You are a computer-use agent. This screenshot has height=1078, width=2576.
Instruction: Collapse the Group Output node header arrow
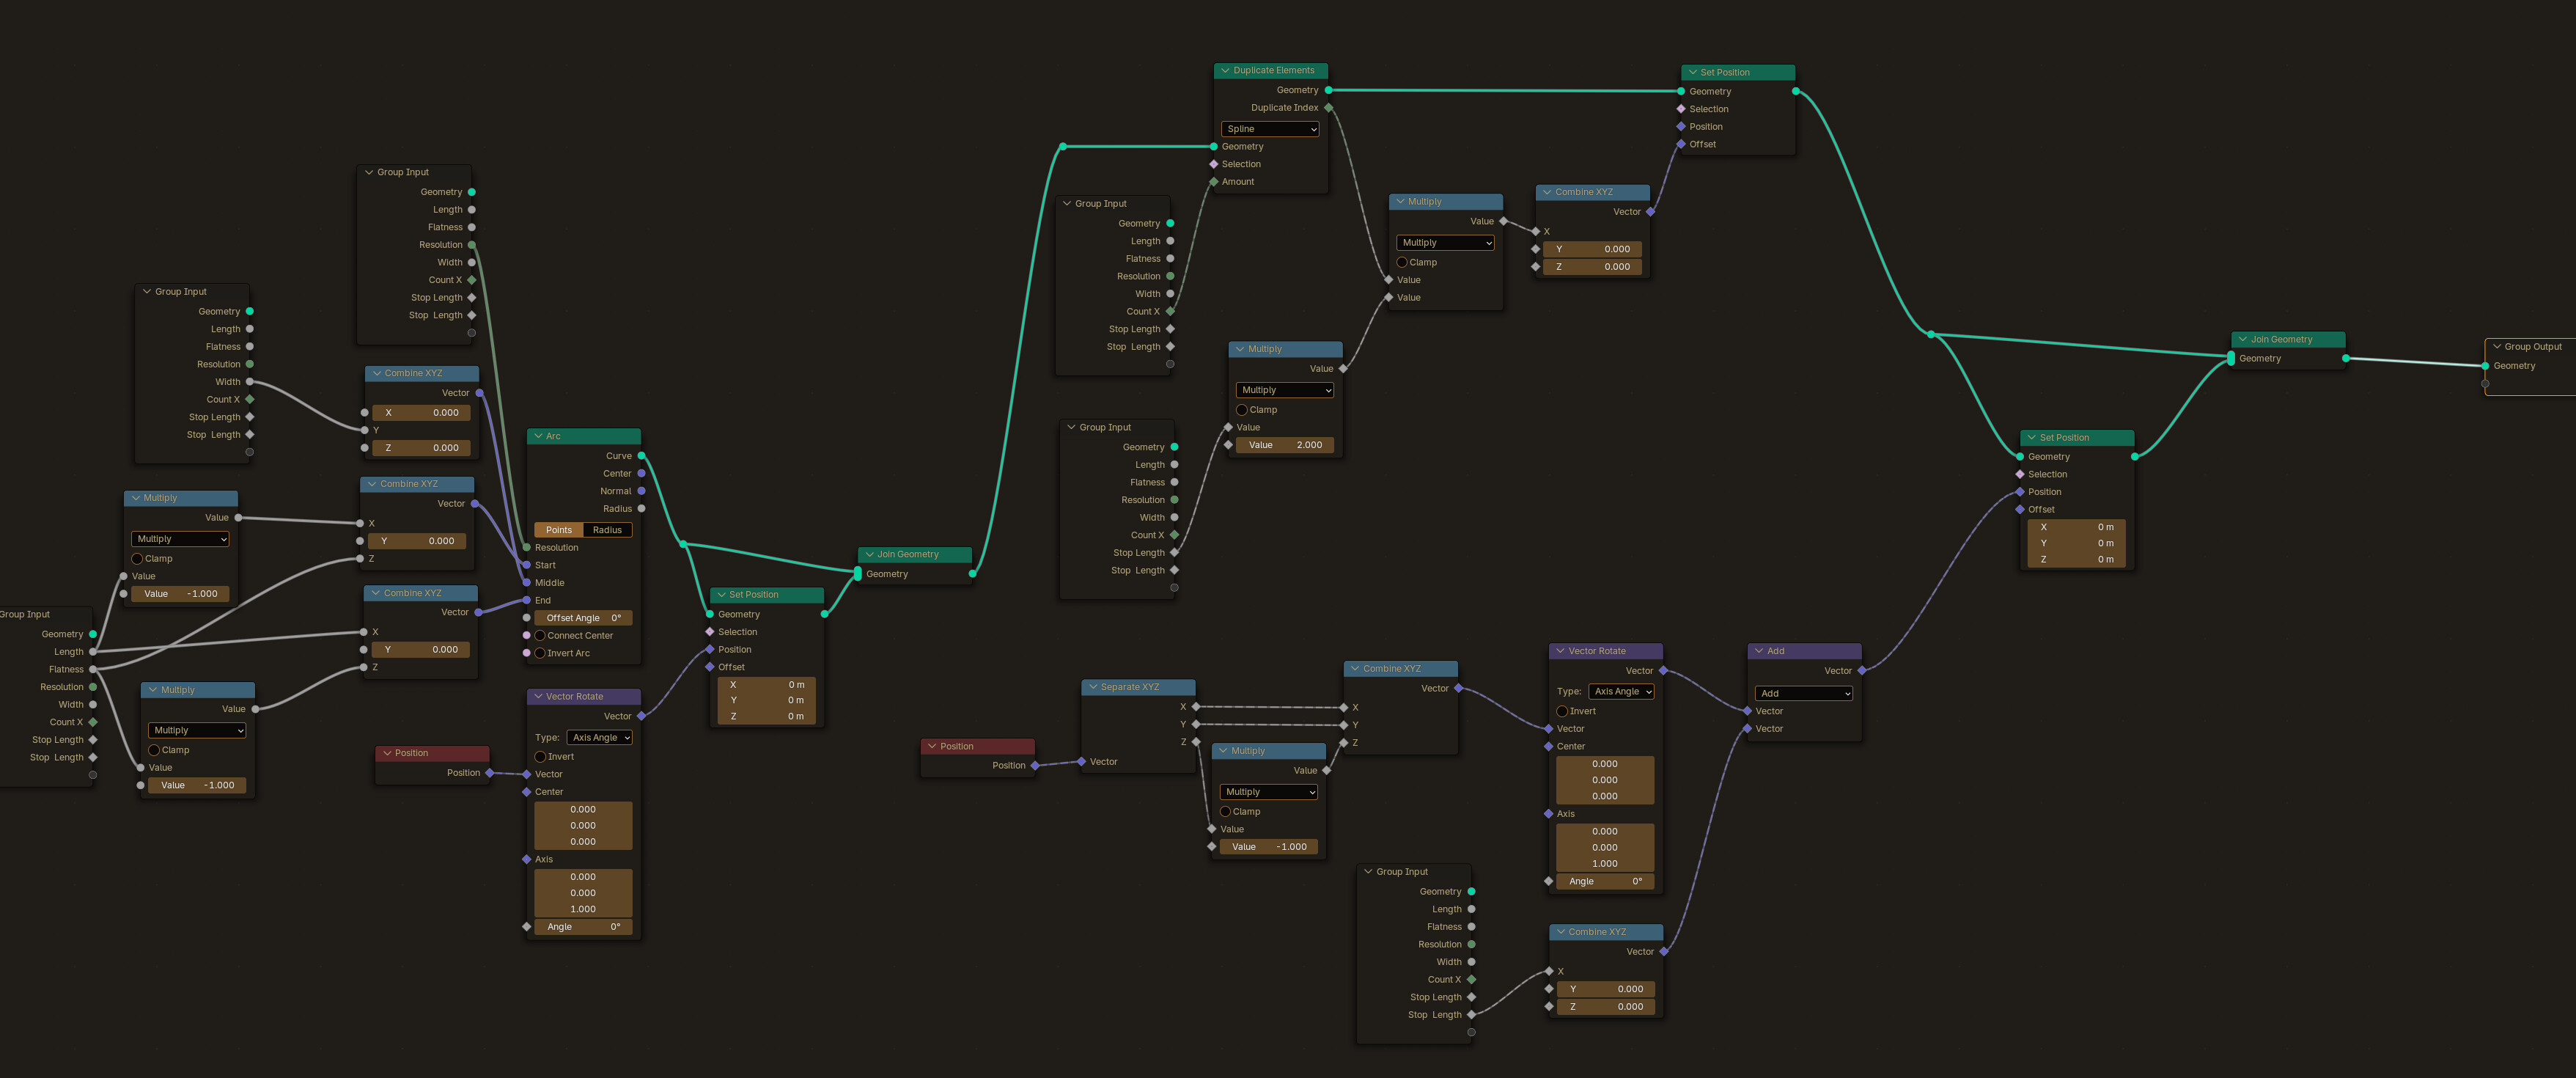point(2497,347)
